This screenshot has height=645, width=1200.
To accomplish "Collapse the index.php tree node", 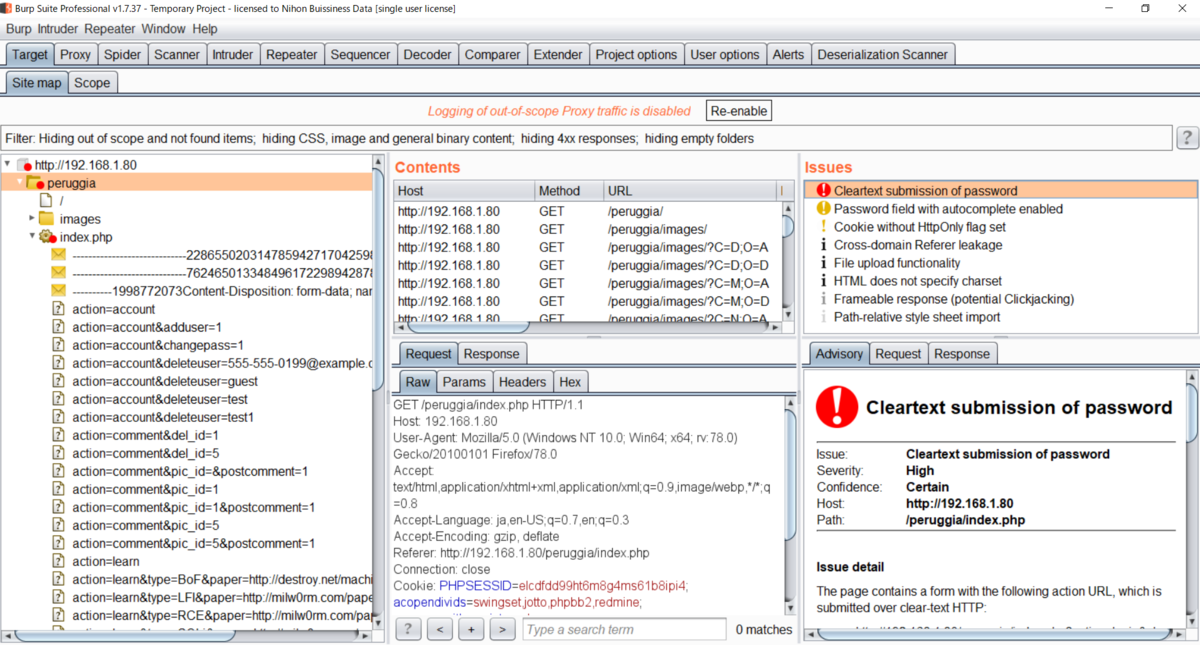I will click(31, 236).
